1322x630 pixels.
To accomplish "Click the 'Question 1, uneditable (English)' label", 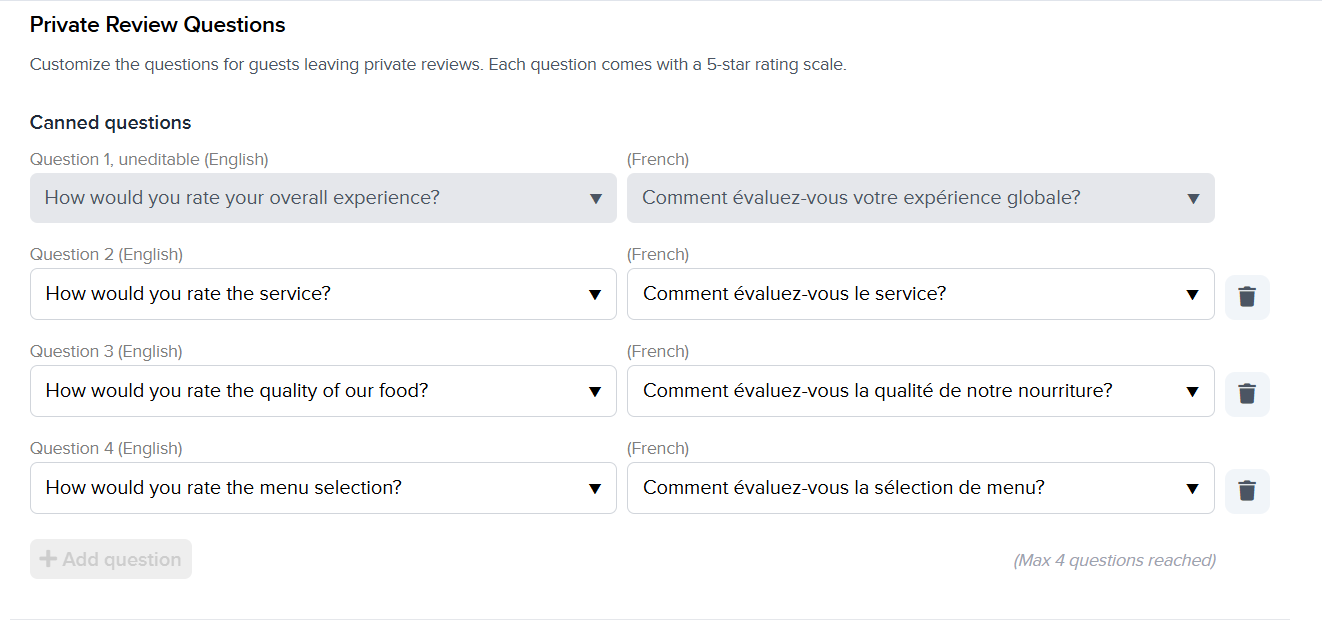I will coord(149,159).
